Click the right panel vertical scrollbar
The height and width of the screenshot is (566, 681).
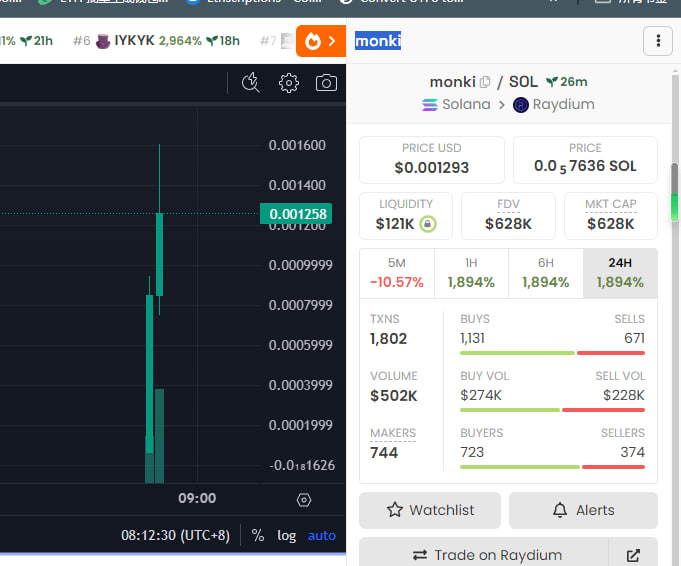pos(674,192)
